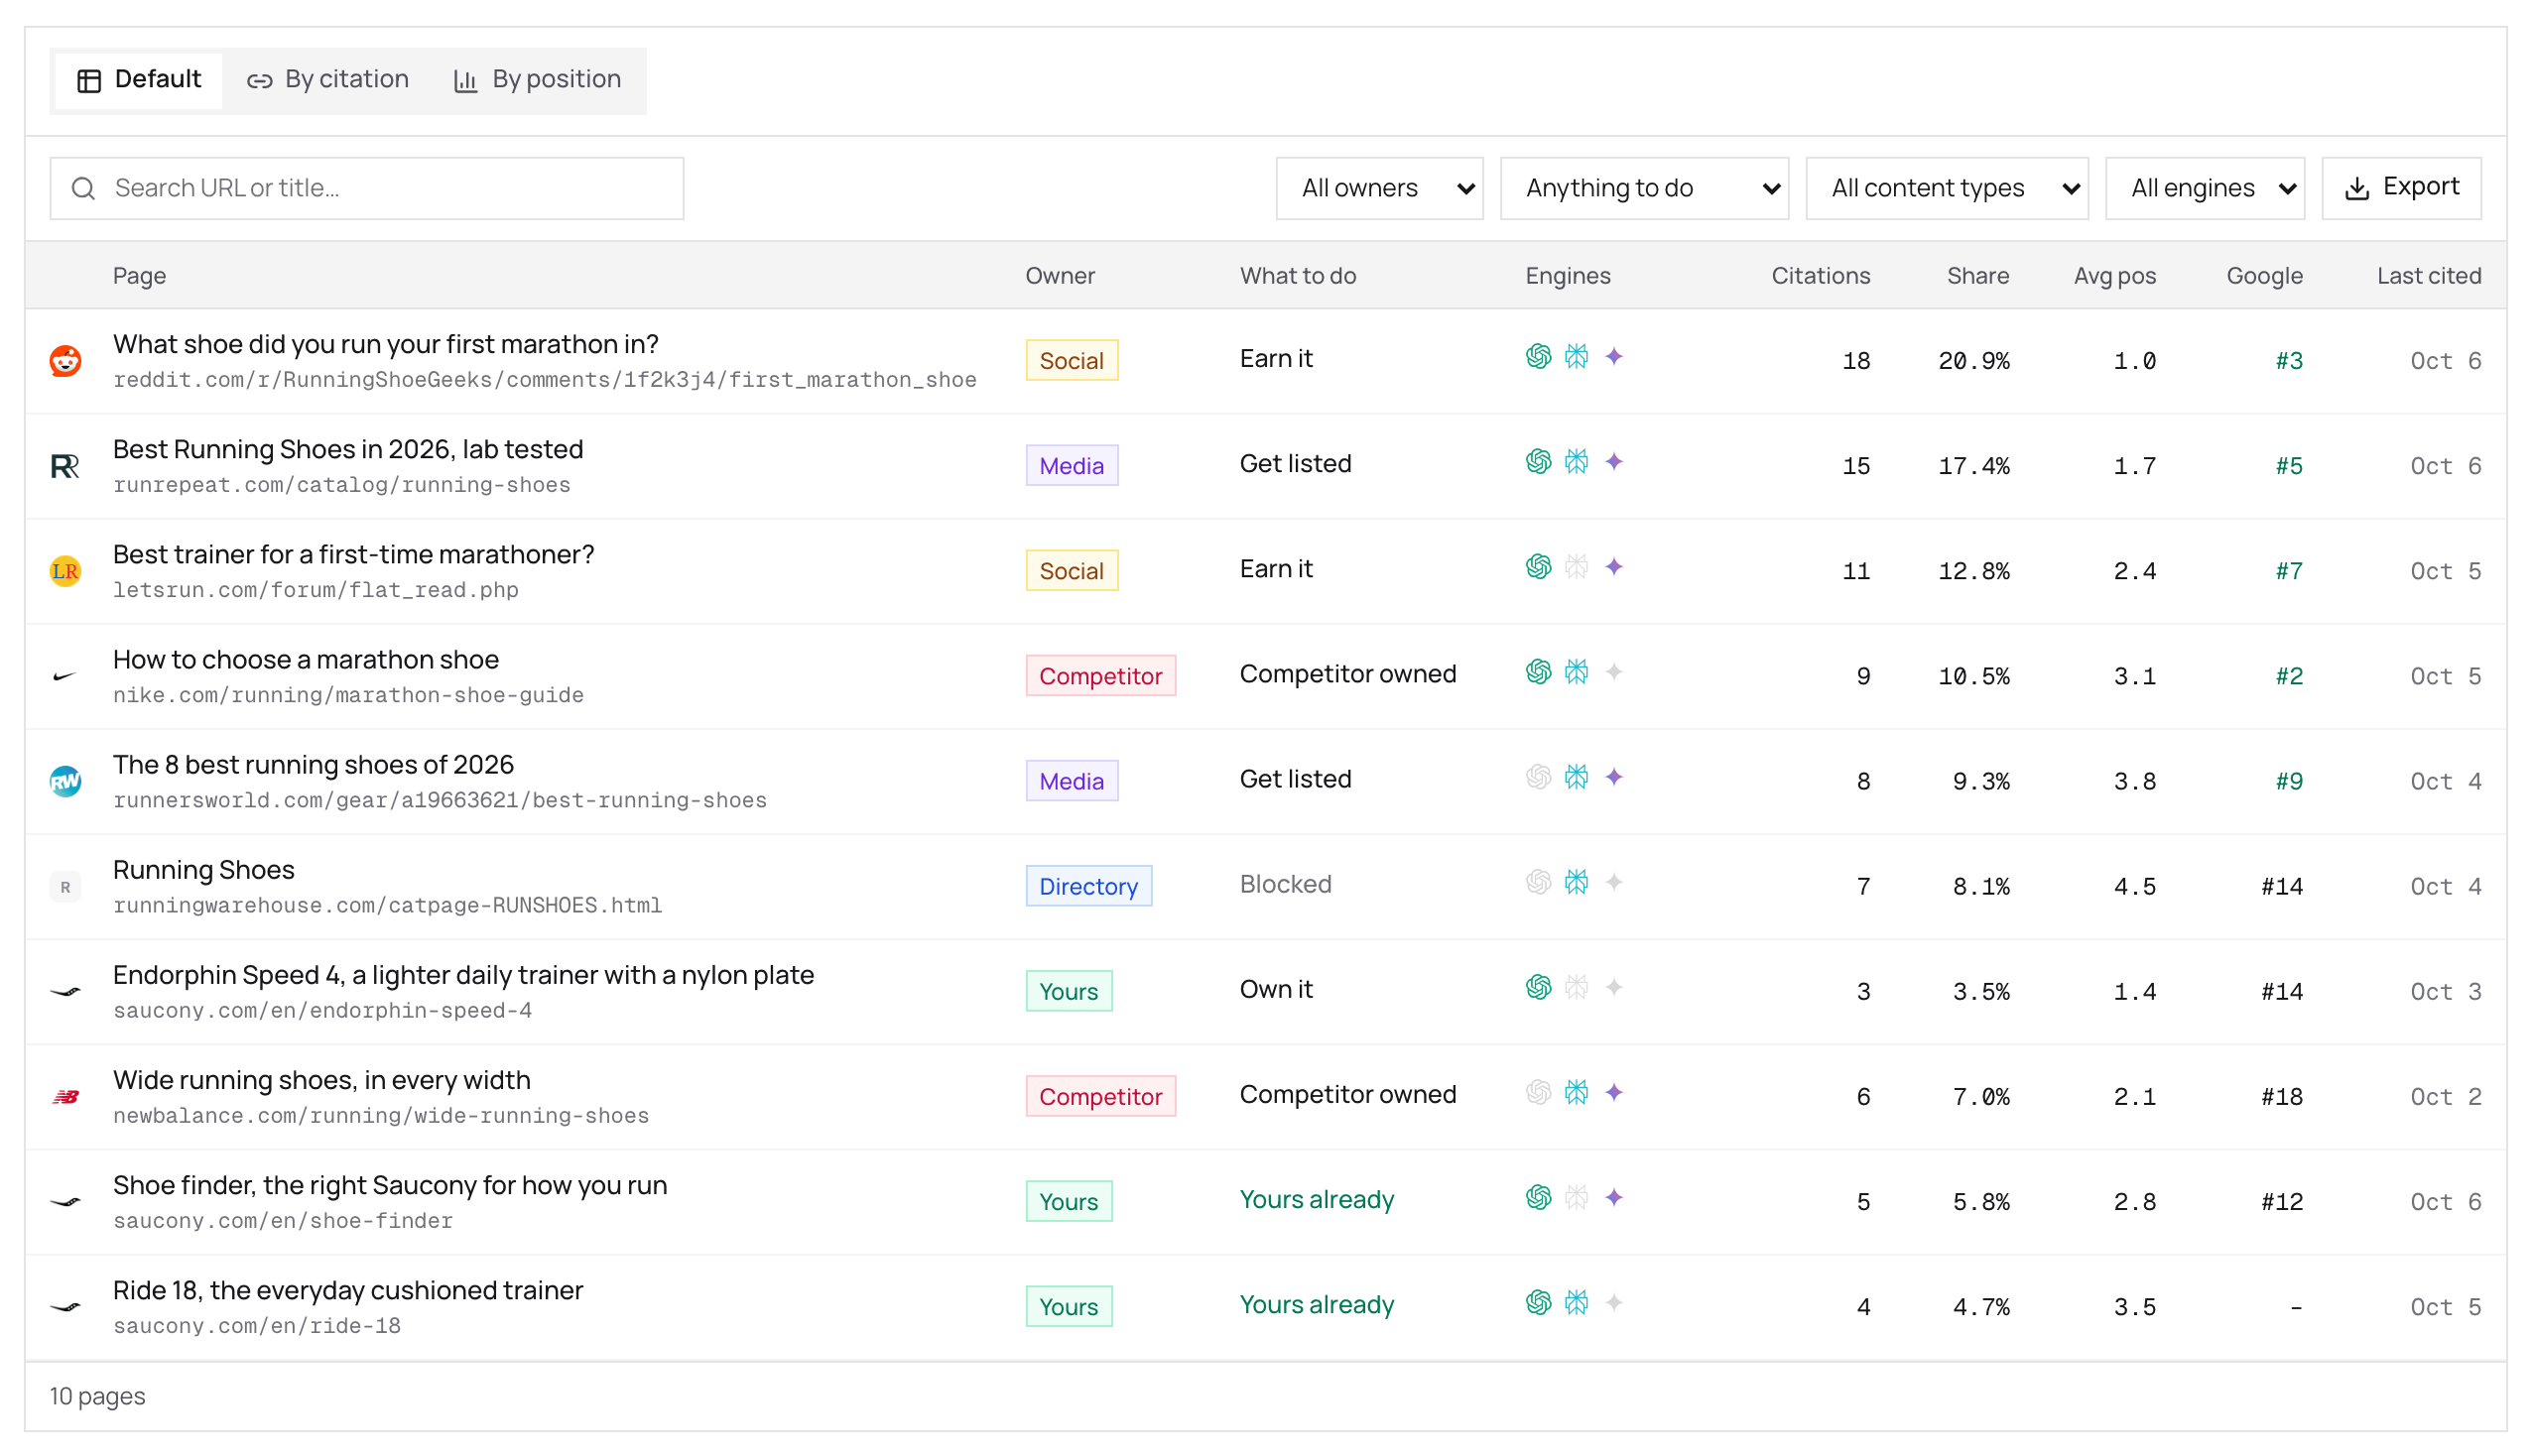This screenshot has height=1456, width=2532.
Task: Click the Running Warehouse R favicon
Action: coord(65,887)
